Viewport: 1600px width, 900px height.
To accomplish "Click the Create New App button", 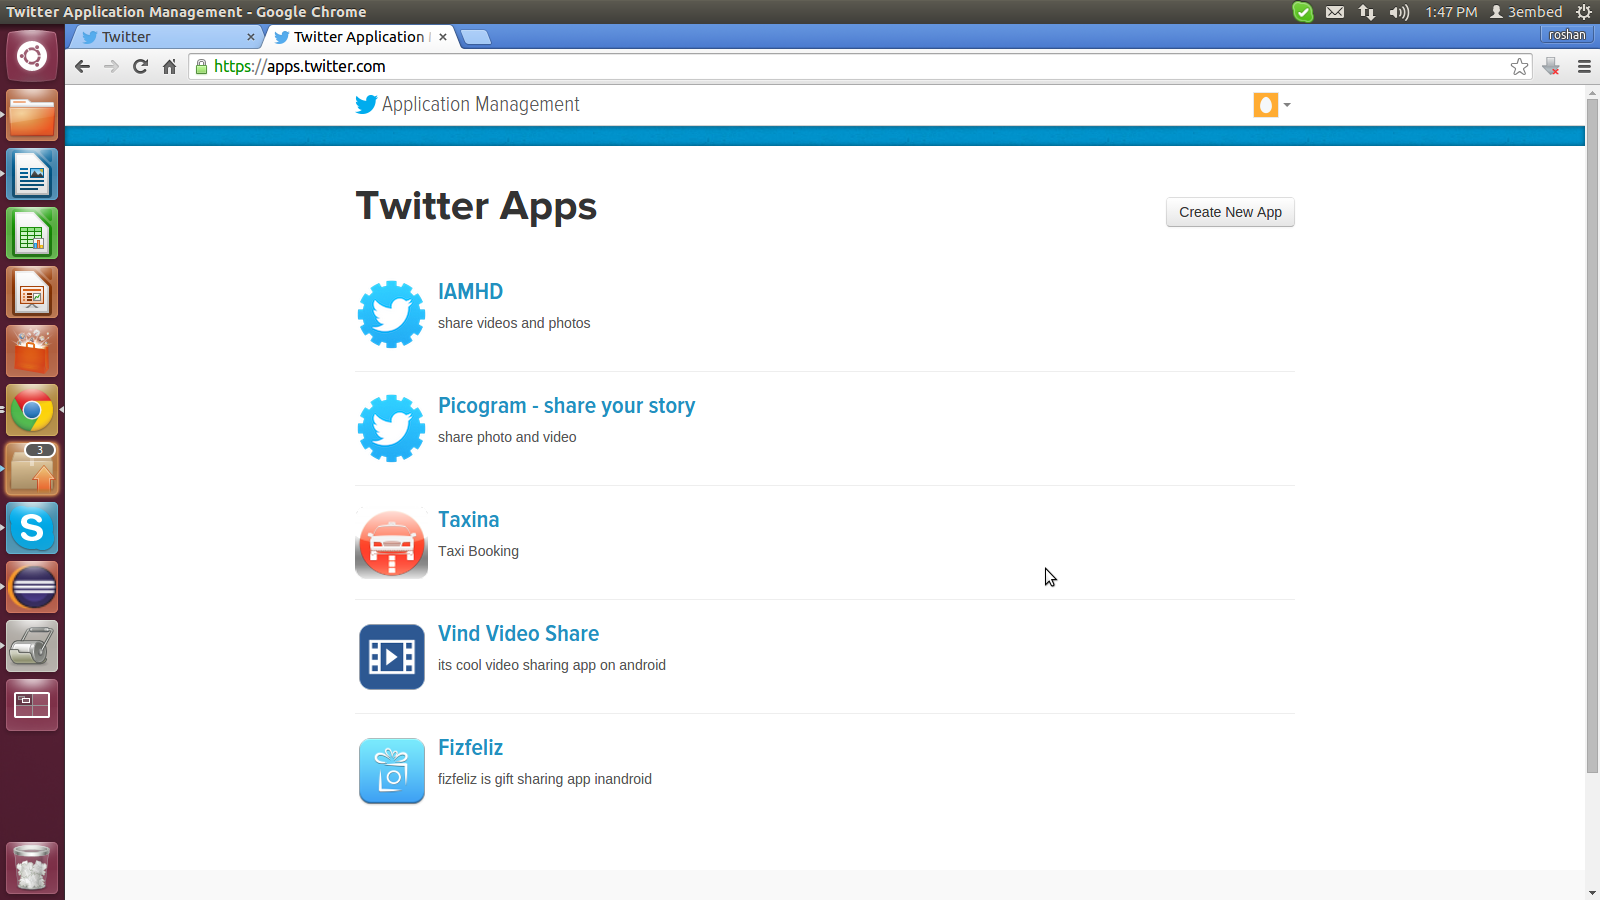I will point(1230,212).
